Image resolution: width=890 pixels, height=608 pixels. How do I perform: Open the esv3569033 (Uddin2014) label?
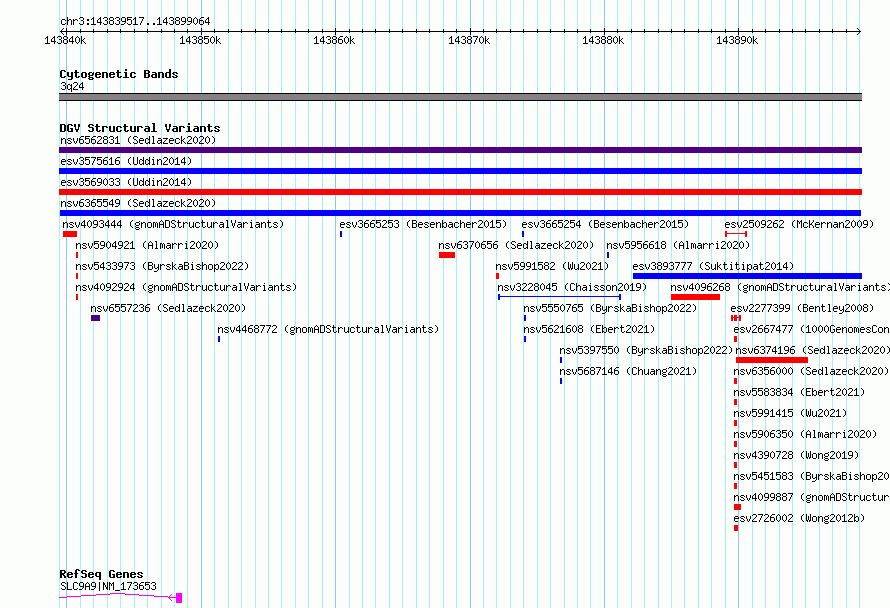[126, 182]
